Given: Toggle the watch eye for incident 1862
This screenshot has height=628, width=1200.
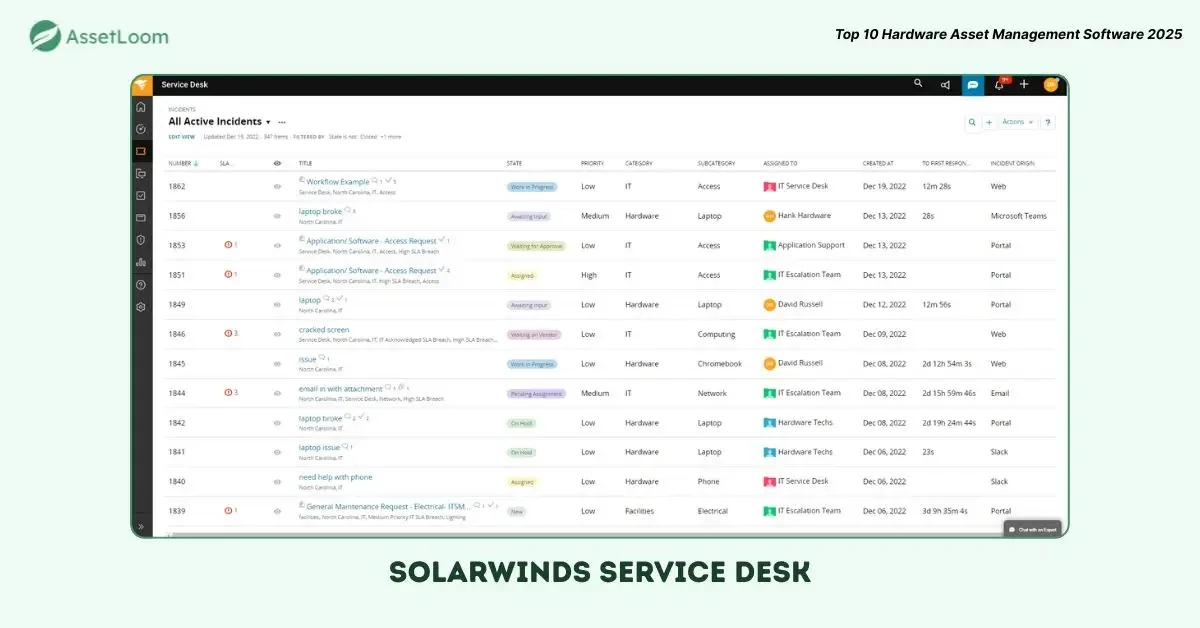Looking at the screenshot, I should pyautogui.click(x=278, y=187).
